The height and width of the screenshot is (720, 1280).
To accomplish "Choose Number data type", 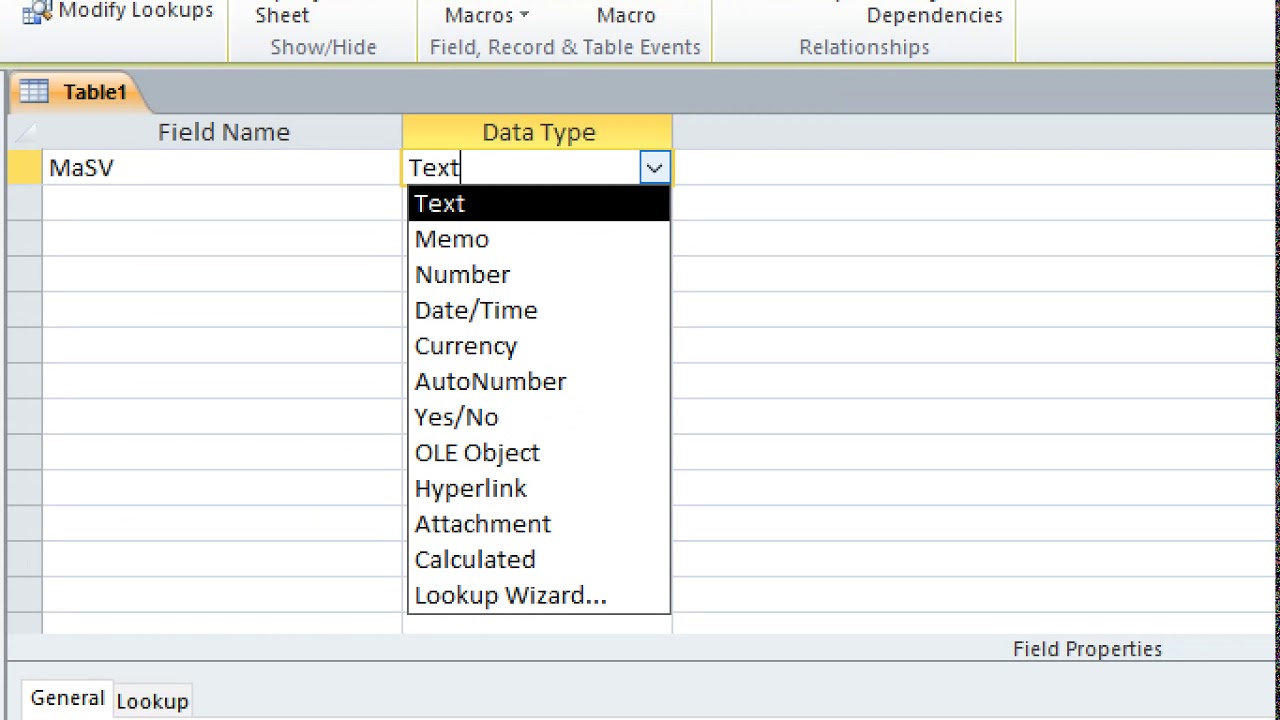I will pyautogui.click(x=539, y=275).
